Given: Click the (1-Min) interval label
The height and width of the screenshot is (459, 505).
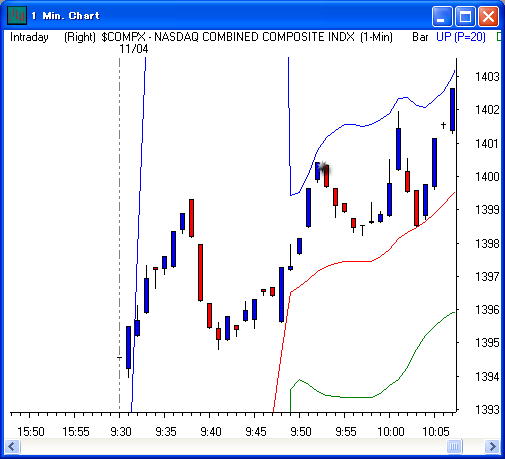Looking at the screenshot, I should [376, 37].
